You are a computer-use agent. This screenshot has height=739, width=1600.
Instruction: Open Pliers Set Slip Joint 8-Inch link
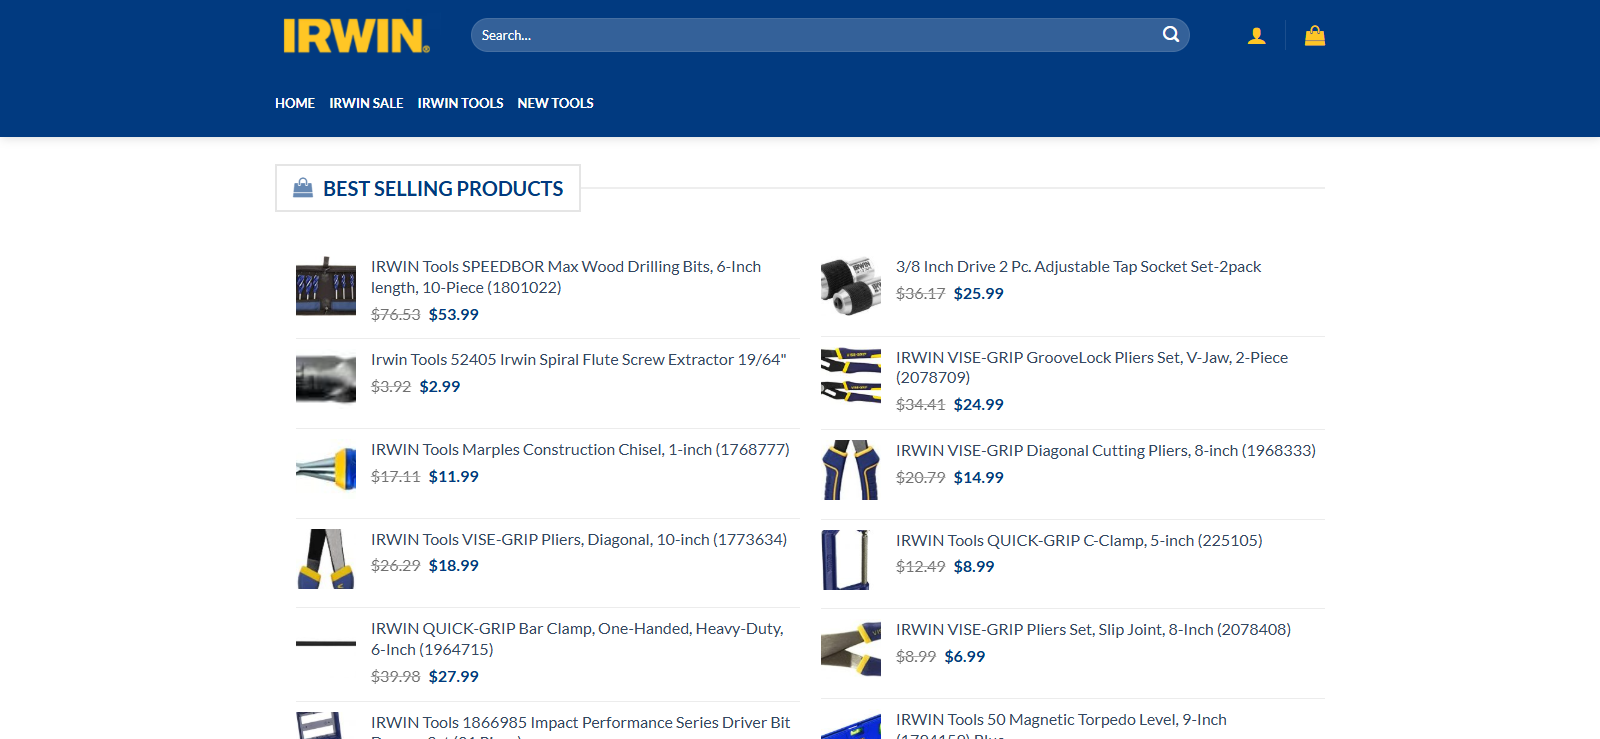click(1093, 630)
